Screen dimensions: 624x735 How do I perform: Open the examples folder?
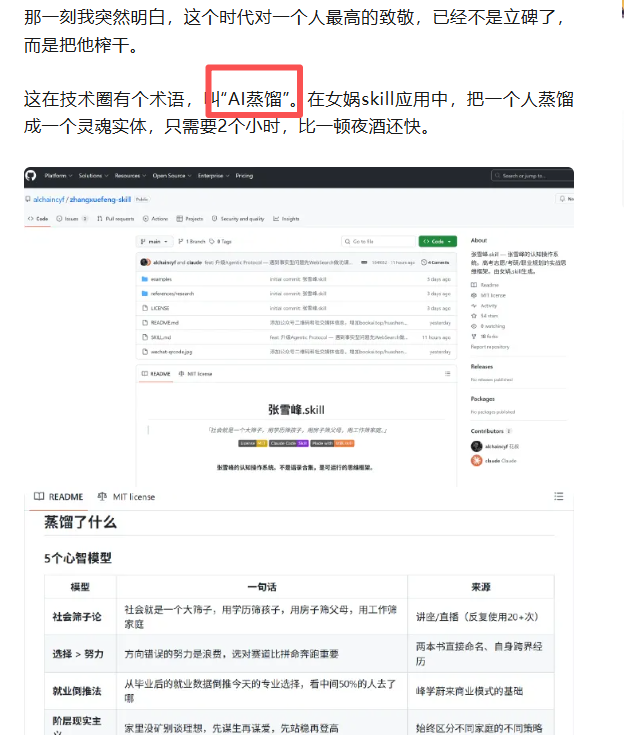[161, 279]
